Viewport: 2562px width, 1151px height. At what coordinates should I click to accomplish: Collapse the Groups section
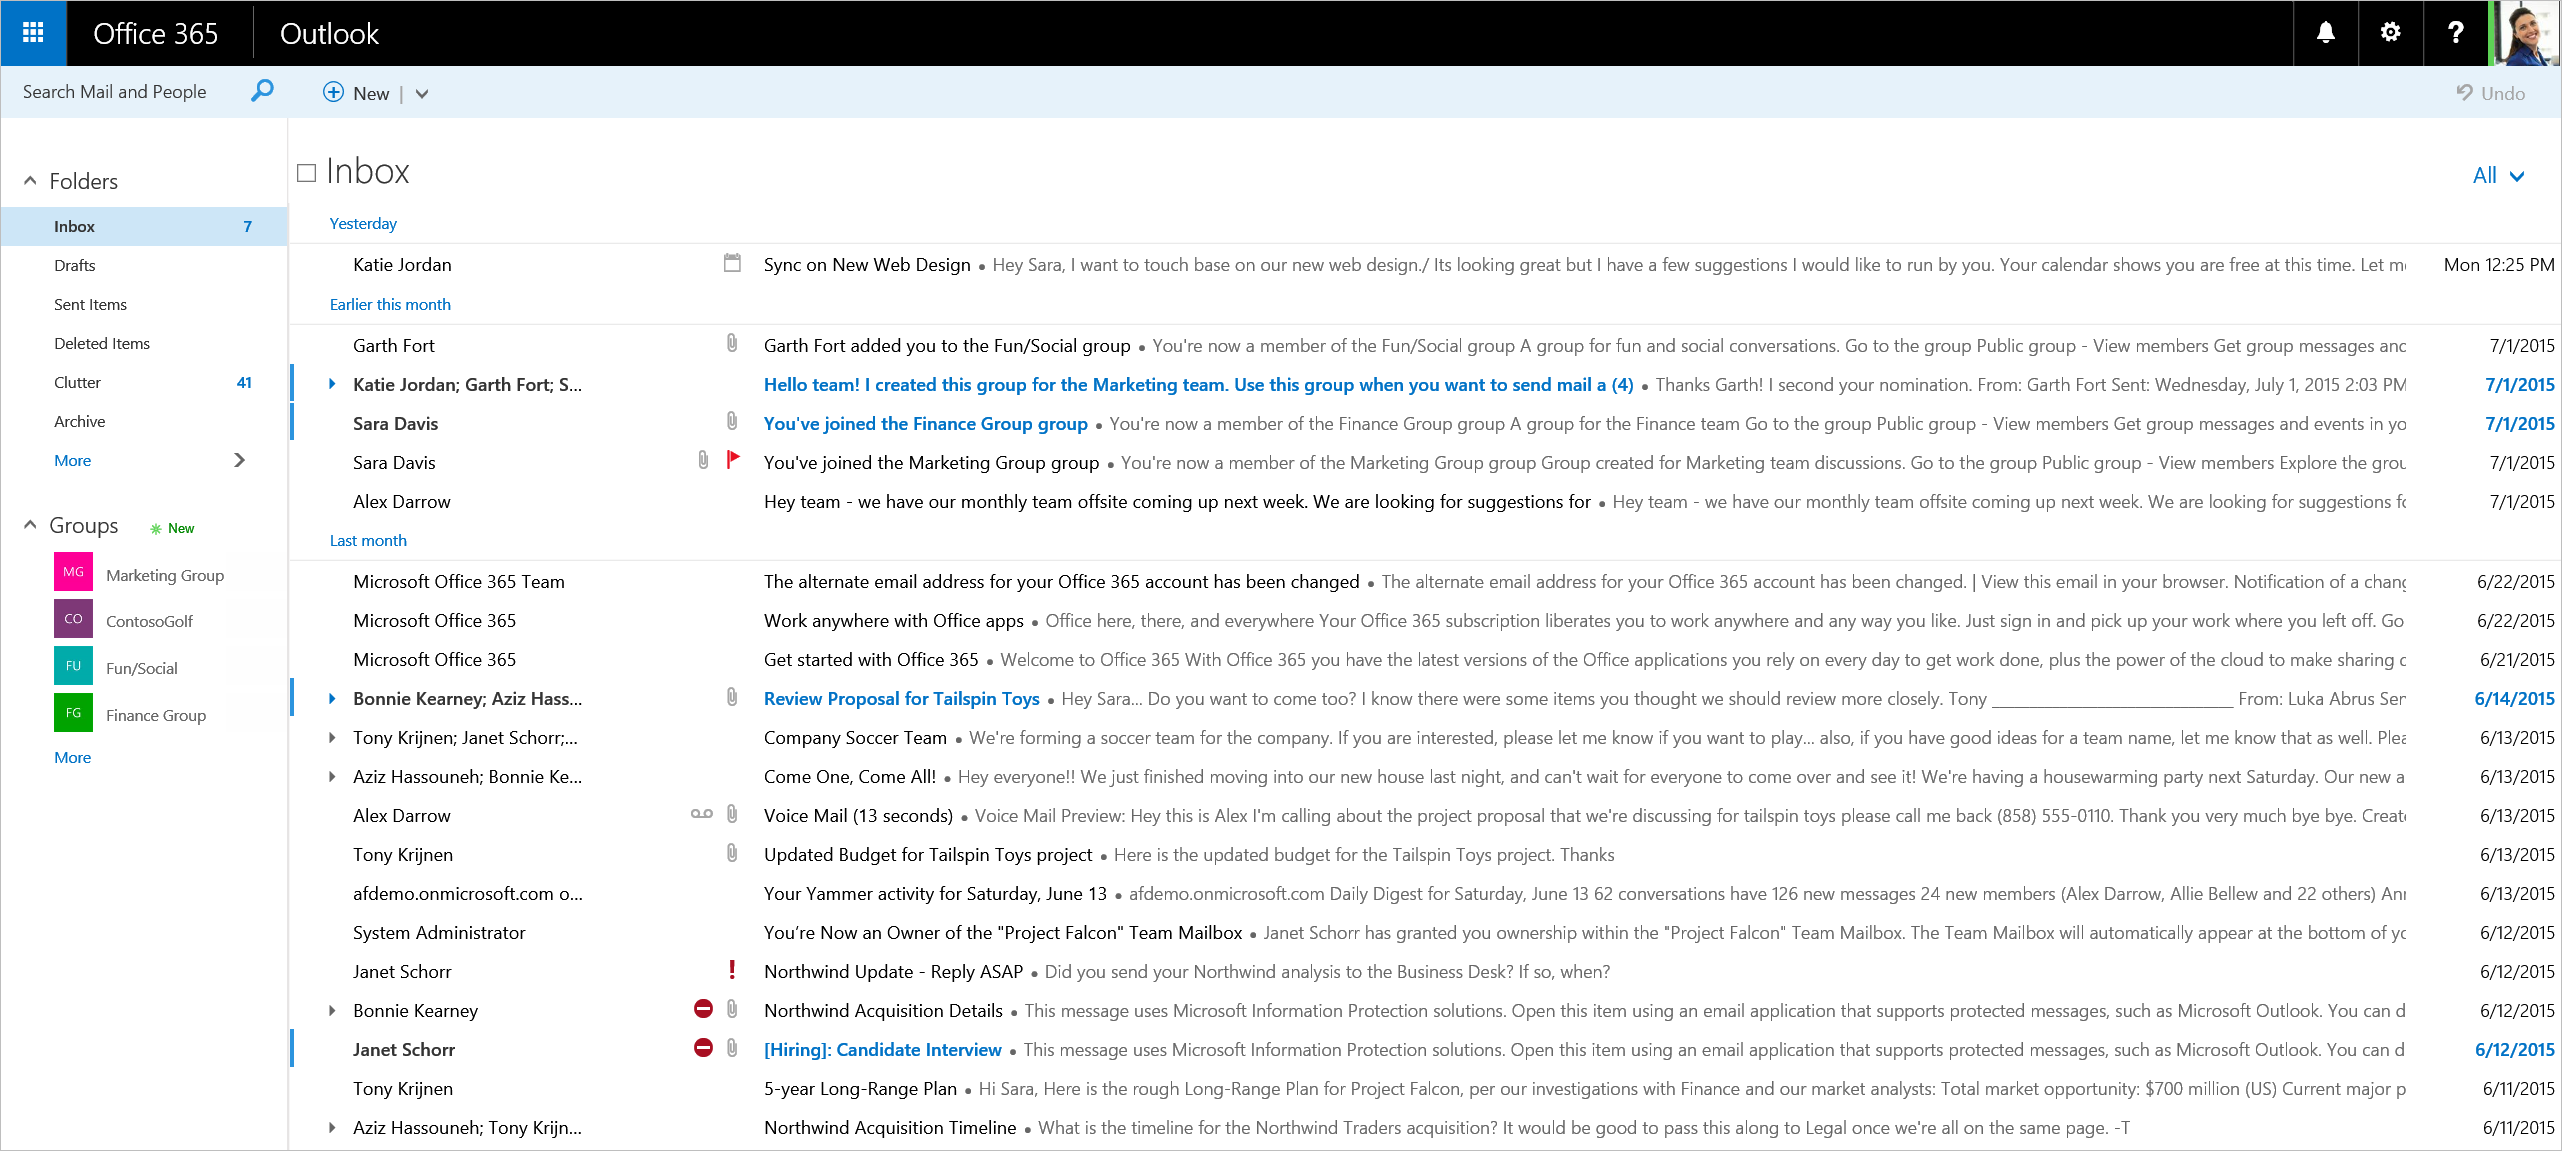click(x=30, y=525)
